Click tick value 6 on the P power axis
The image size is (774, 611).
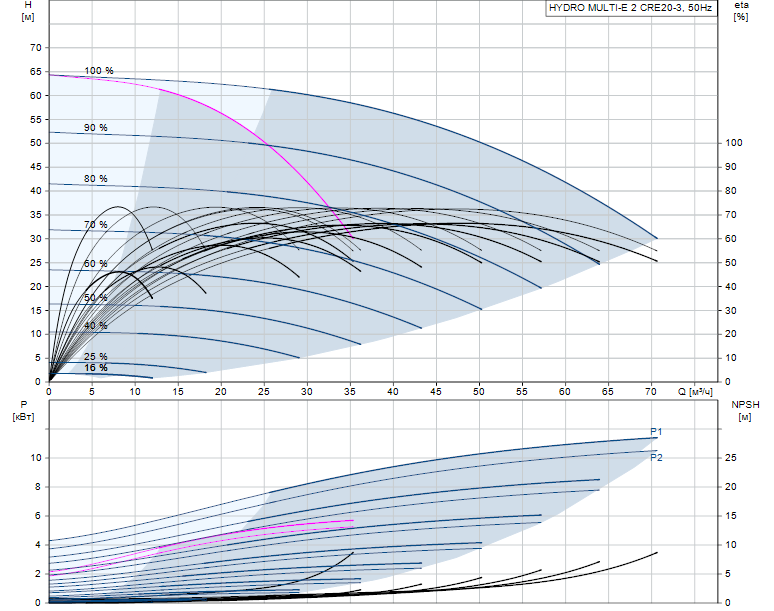39,516
